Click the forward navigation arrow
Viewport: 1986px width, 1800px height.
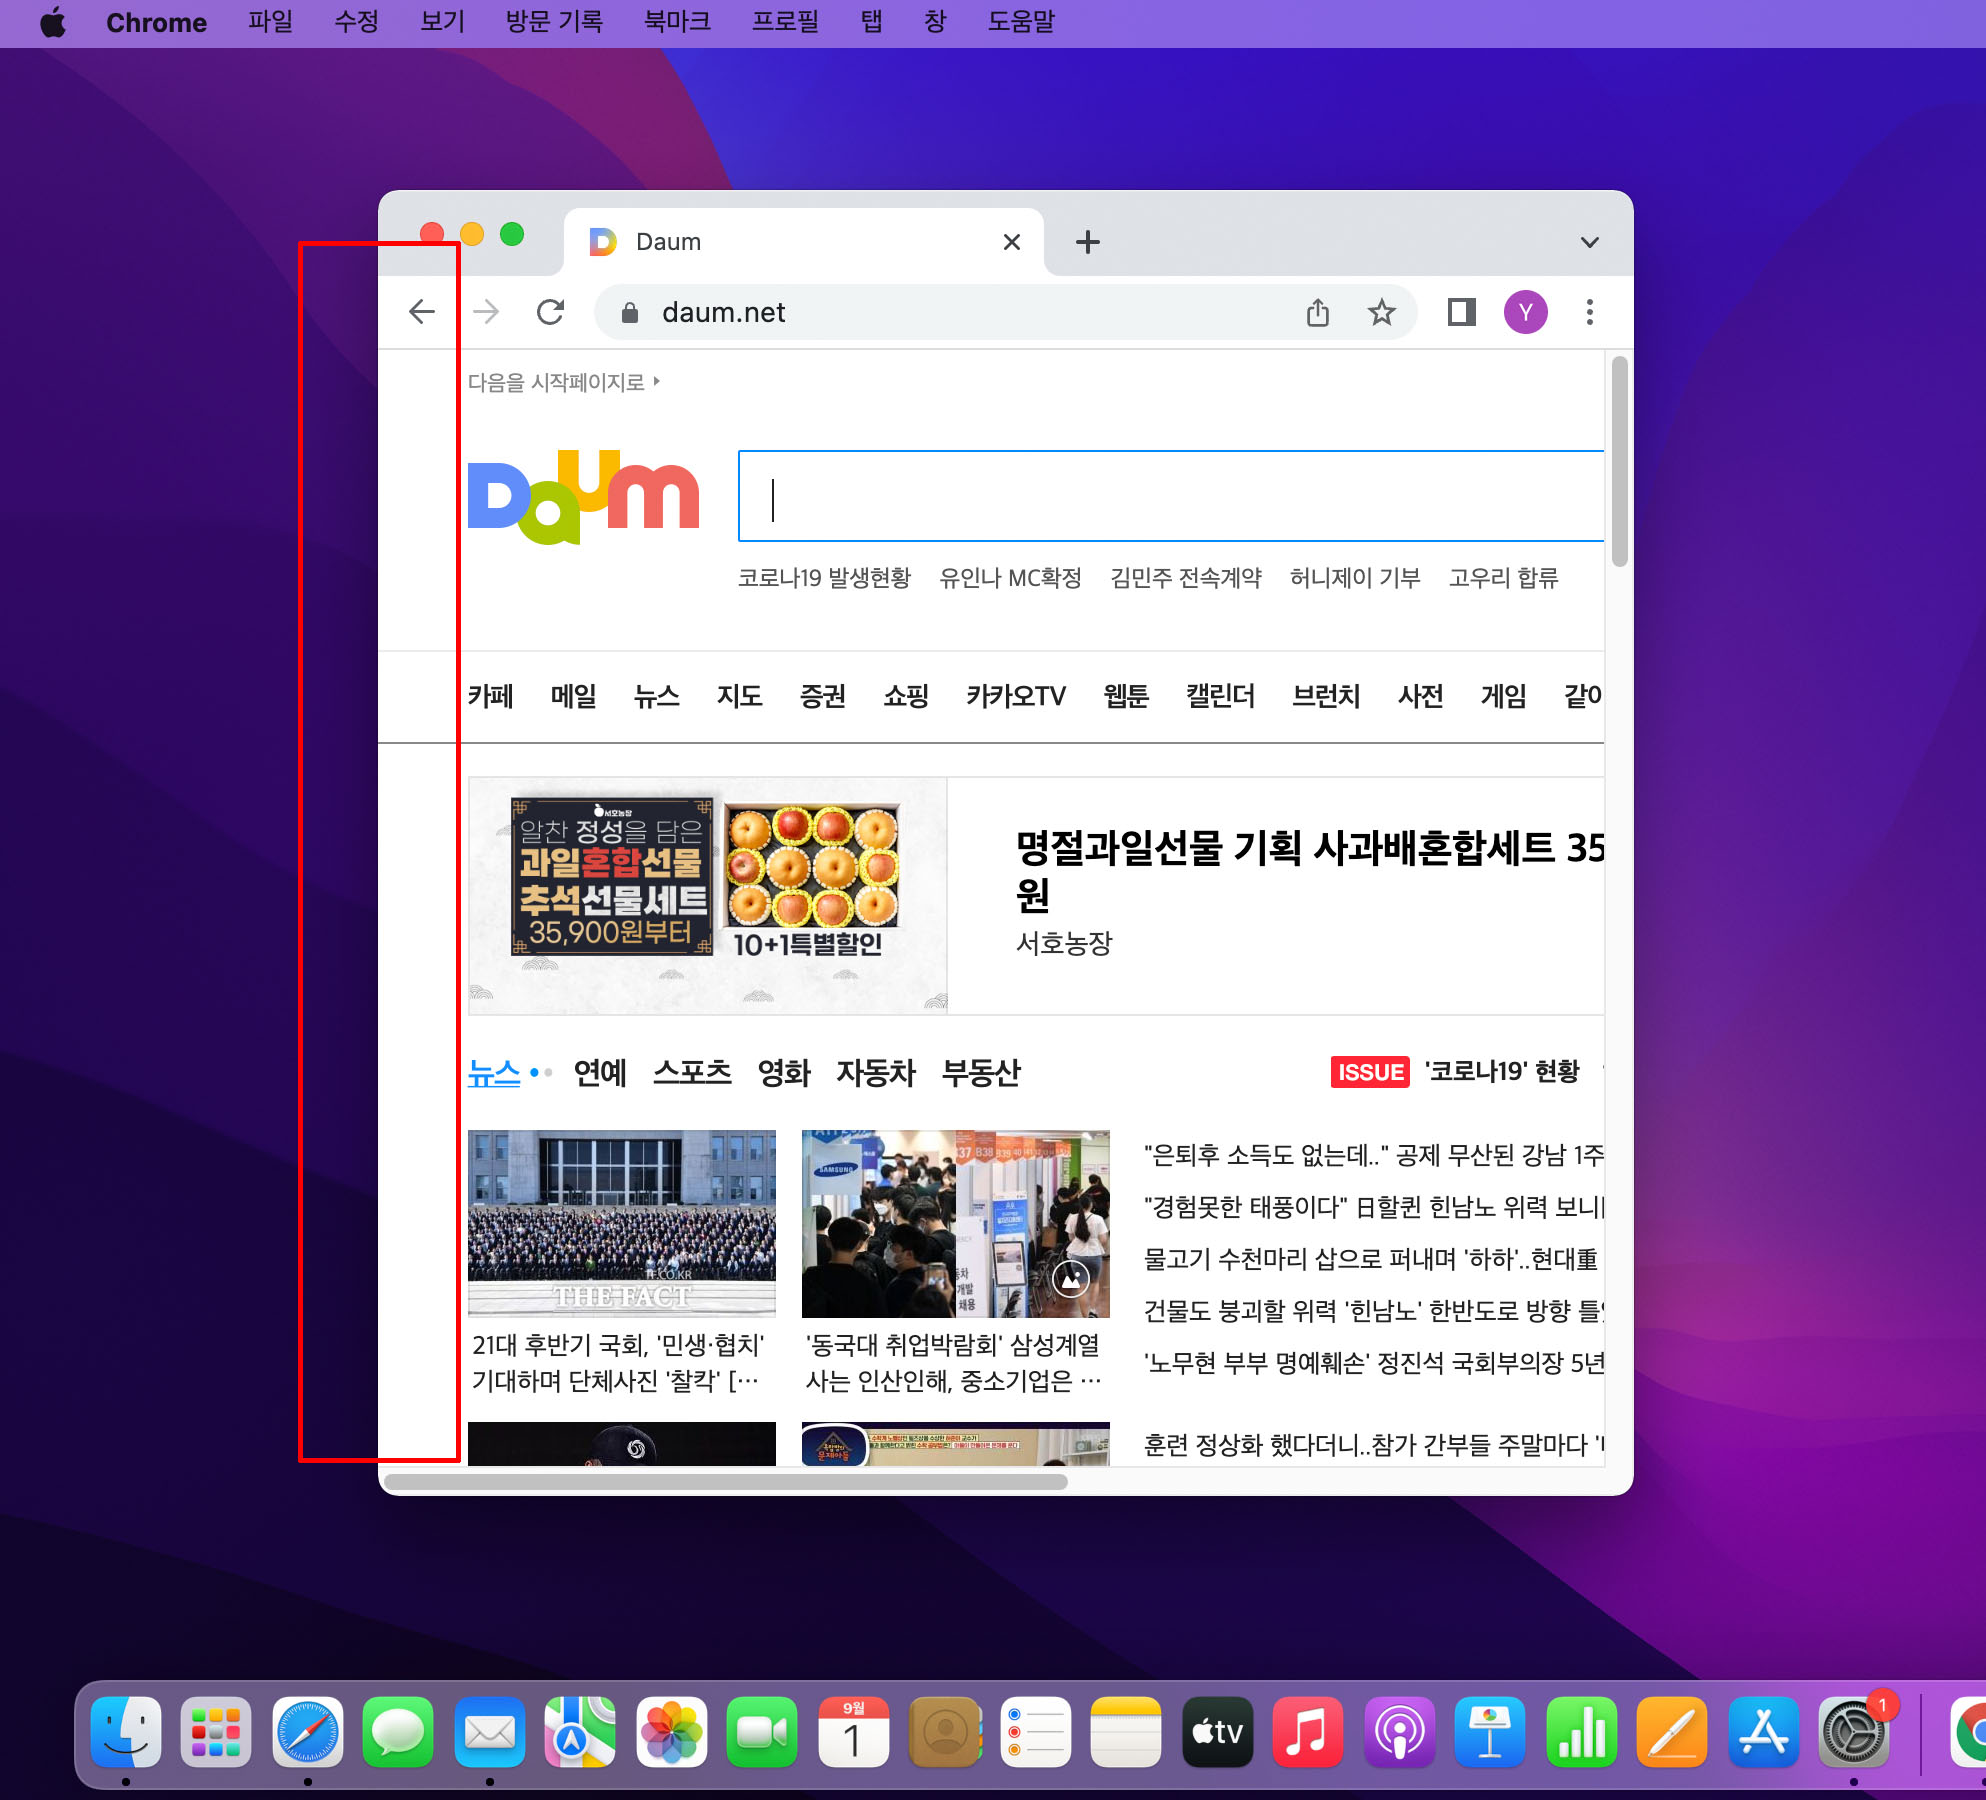click(486, 311)
